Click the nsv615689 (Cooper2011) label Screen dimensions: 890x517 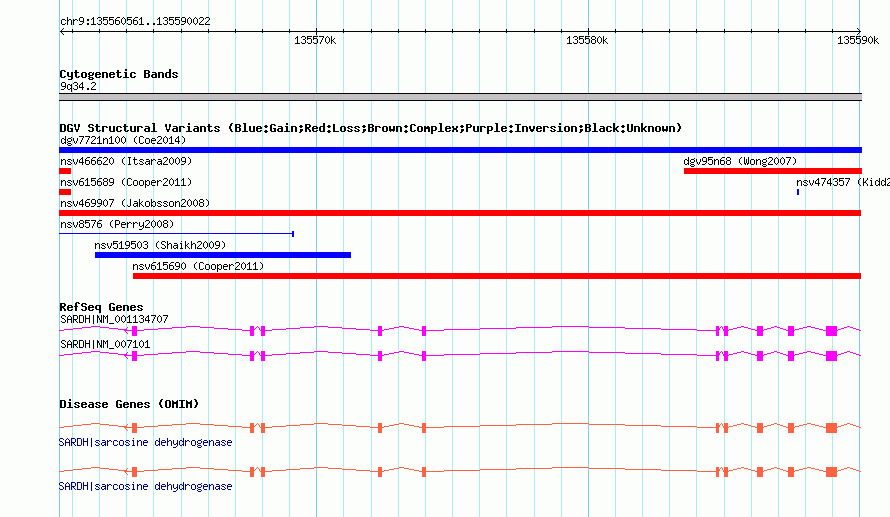pyautogui.click(x=126, y=182)
